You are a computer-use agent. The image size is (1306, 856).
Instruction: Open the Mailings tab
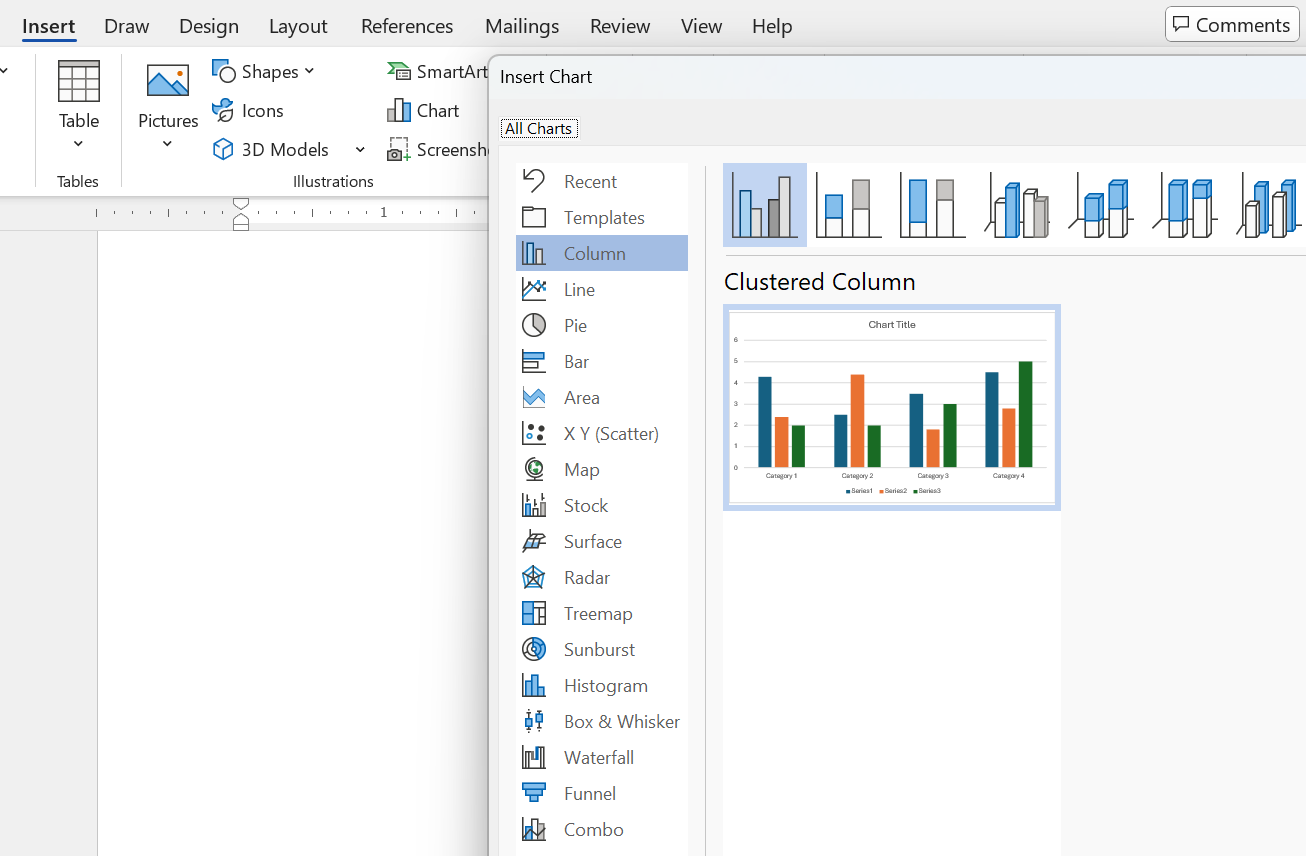(522, 26)
